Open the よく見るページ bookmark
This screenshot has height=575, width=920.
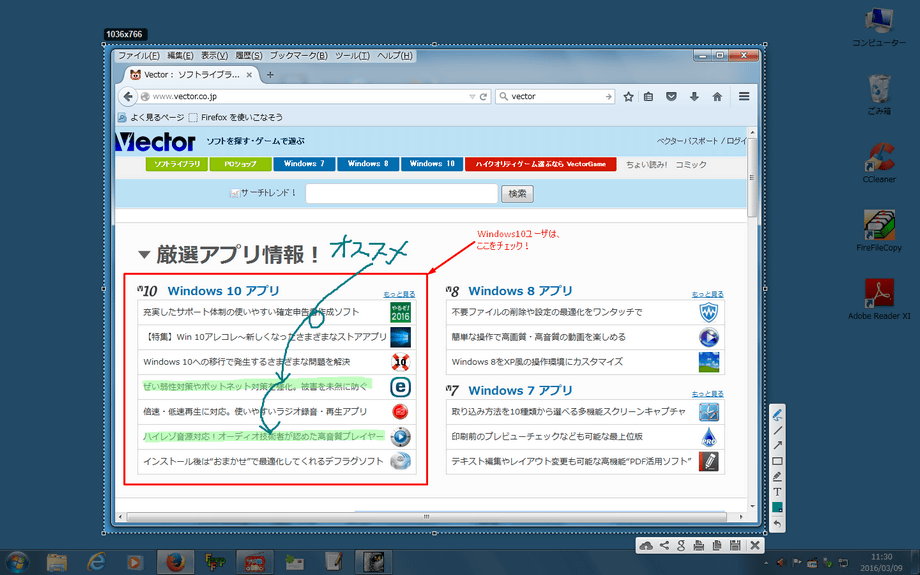151,117
